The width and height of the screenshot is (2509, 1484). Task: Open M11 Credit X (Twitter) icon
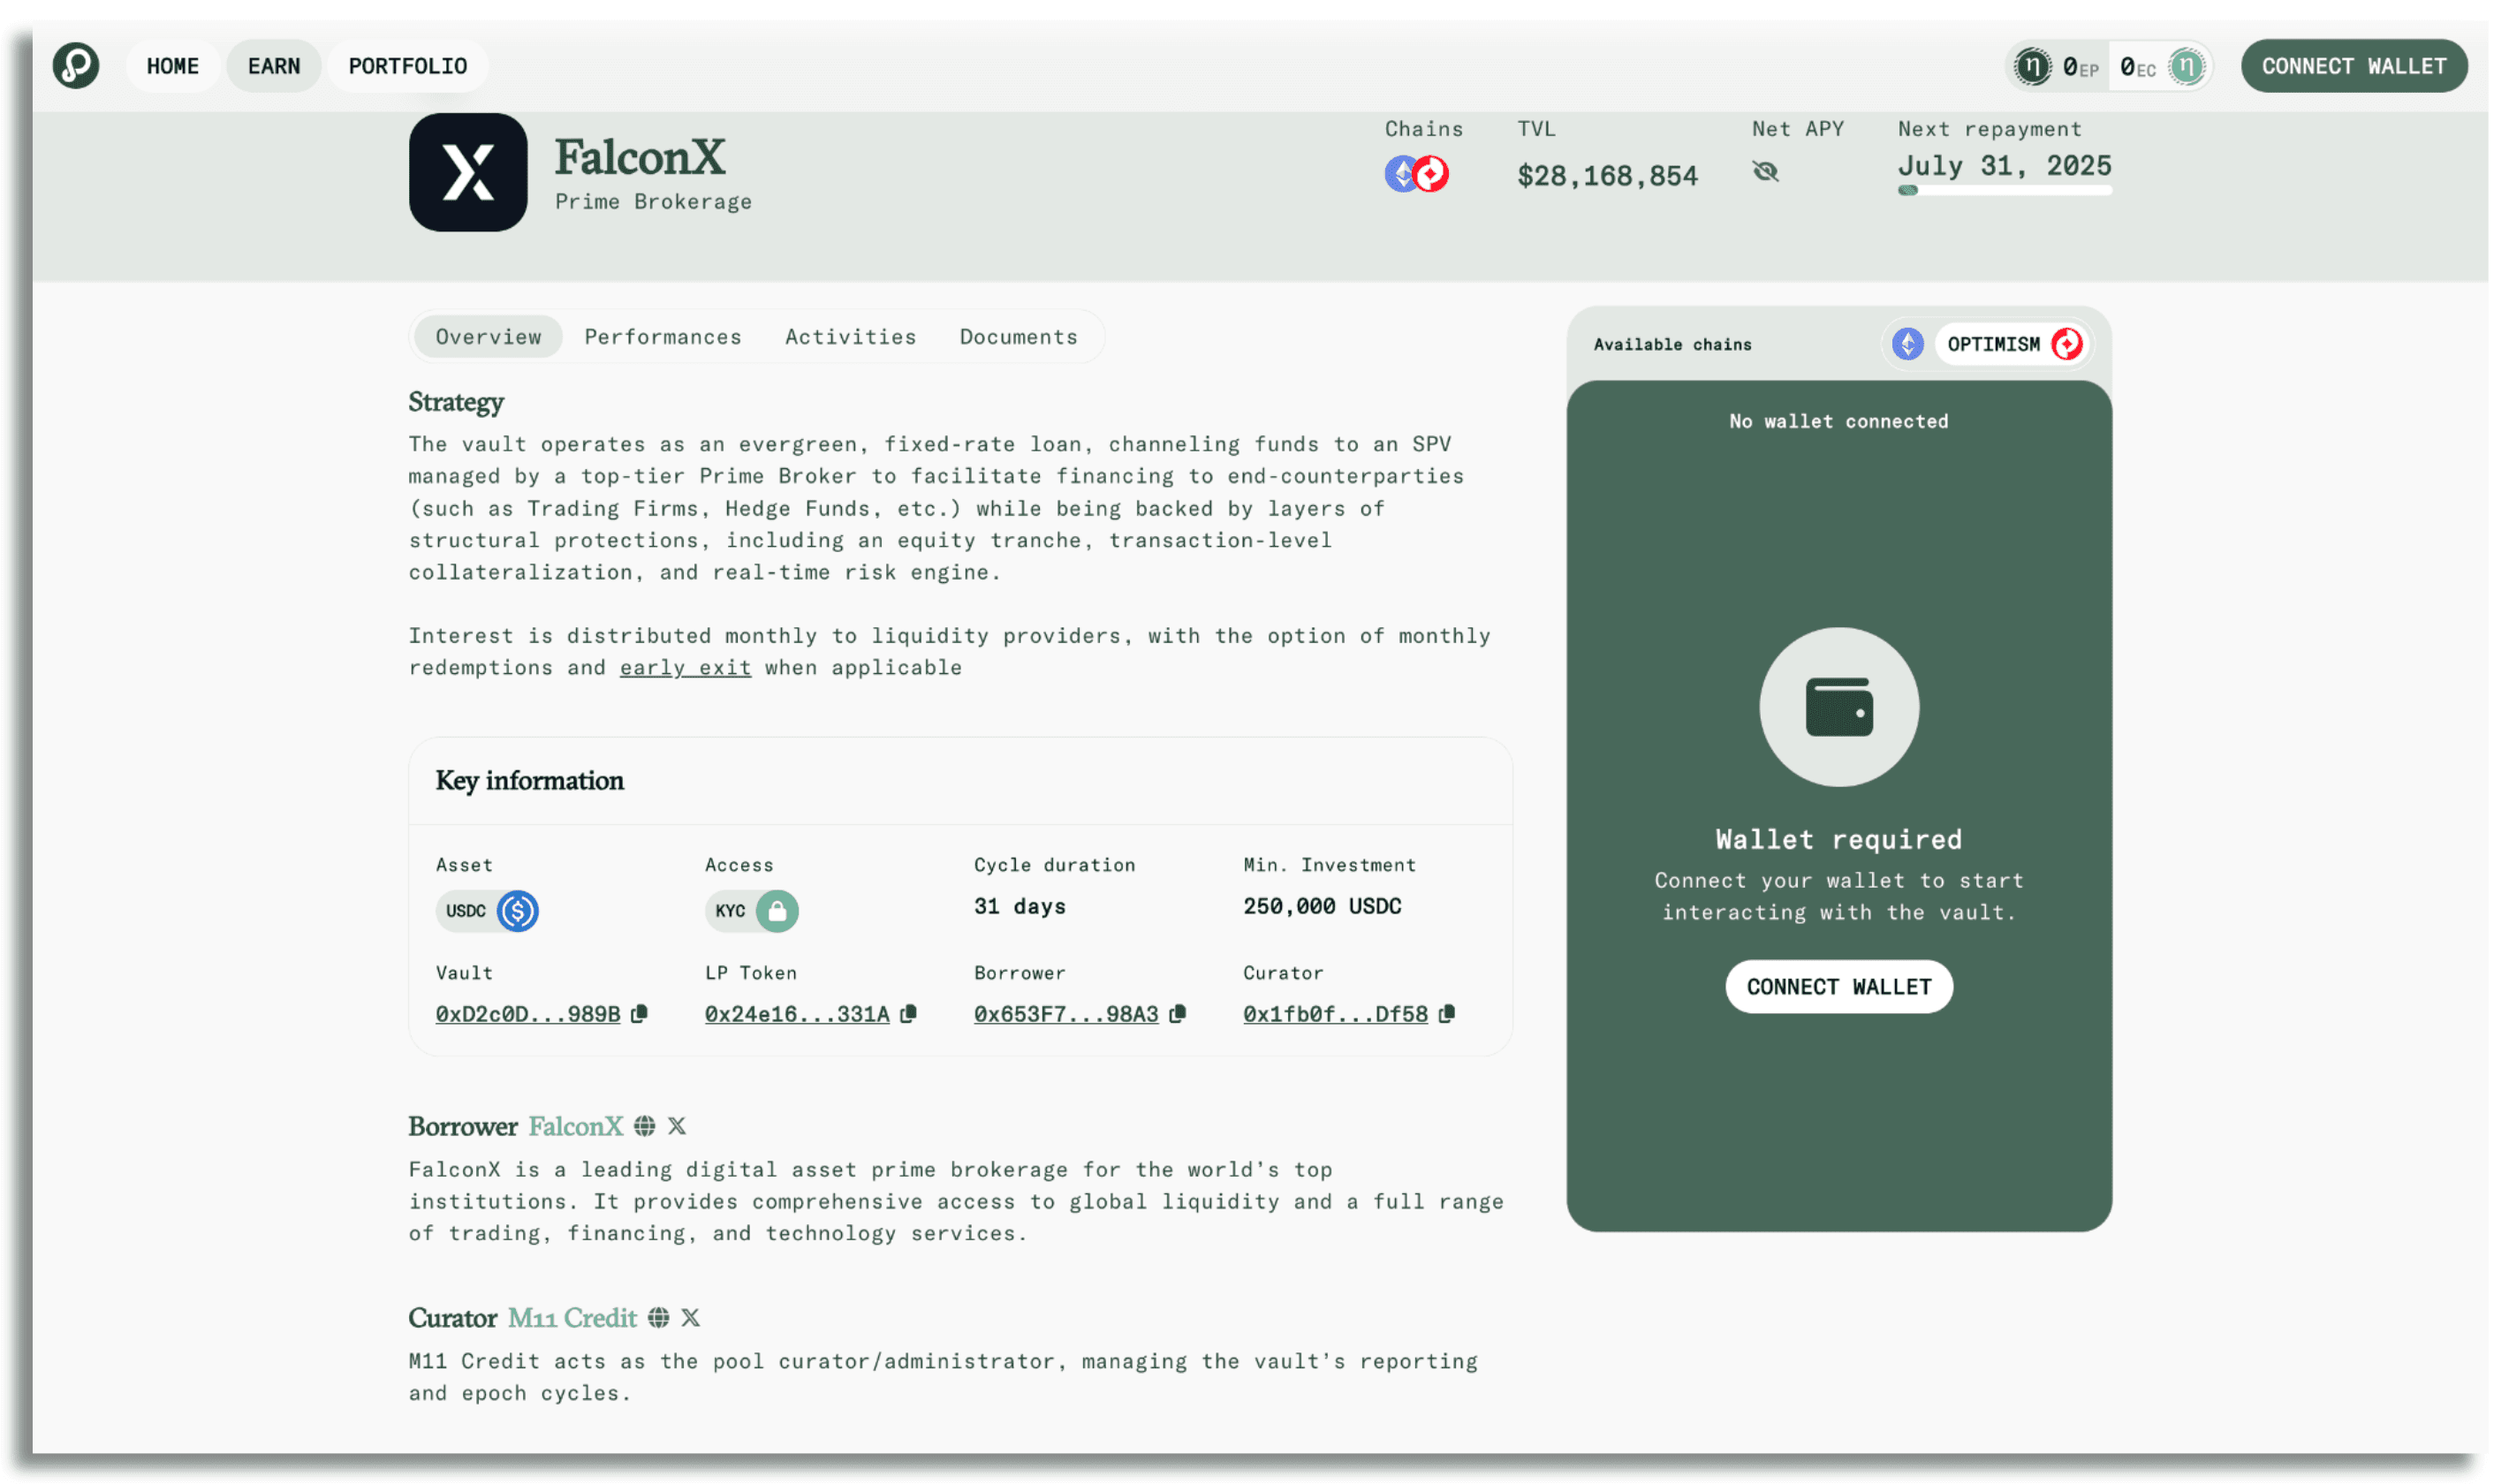tap(691, 1318)
